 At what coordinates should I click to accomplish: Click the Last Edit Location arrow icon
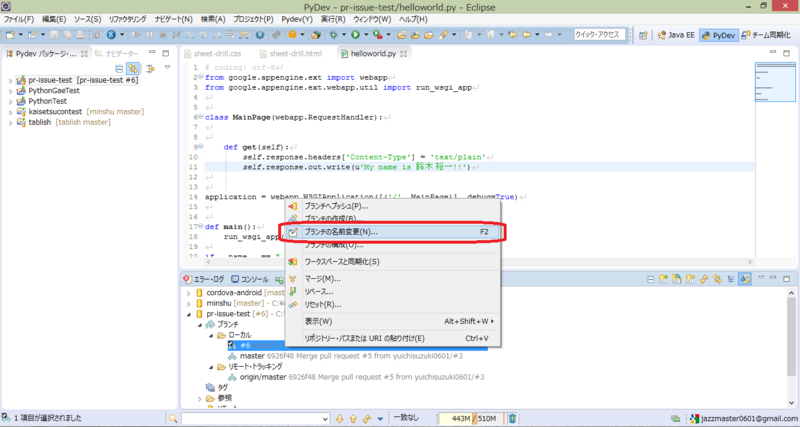click(513, 35)
